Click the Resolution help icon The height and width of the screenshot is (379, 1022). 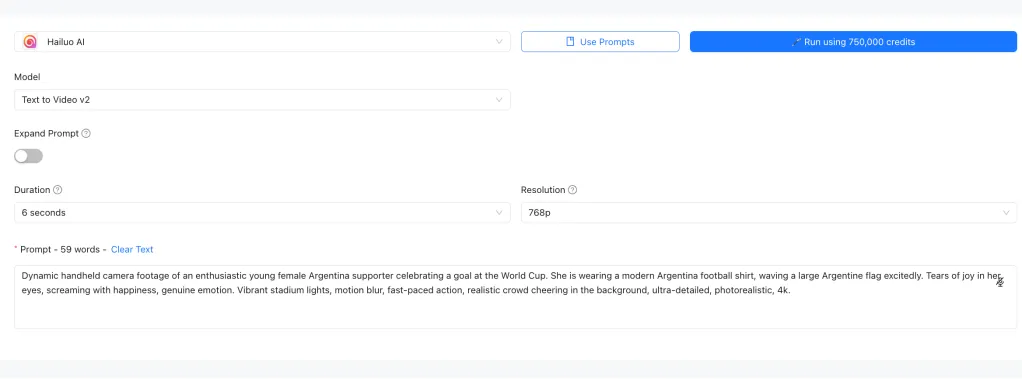click(572, 190)
